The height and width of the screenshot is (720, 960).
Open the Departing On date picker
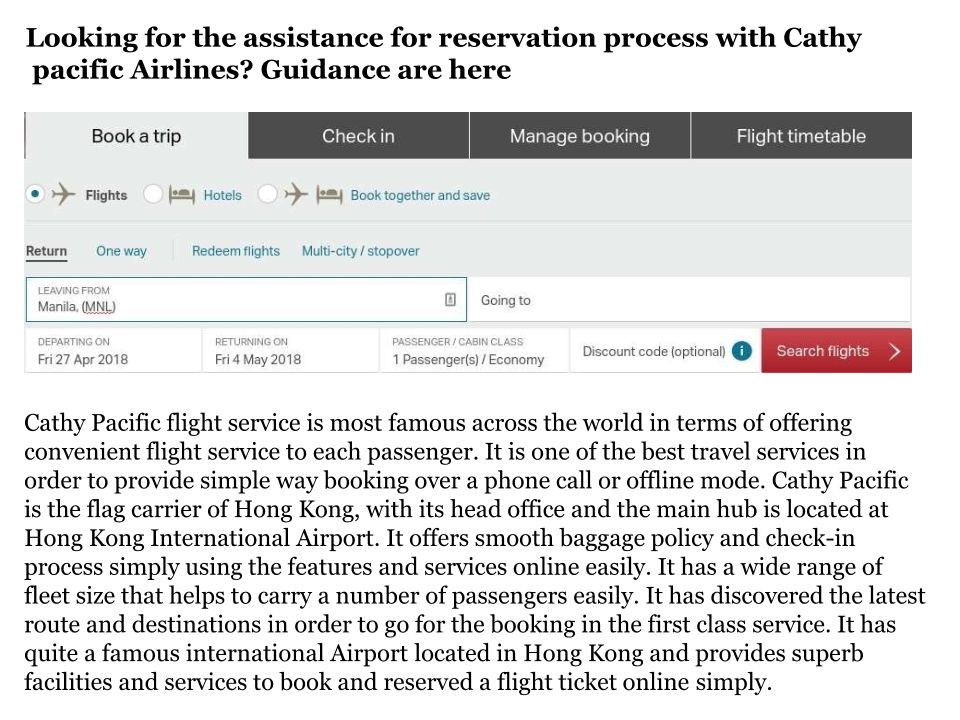click(113, 351)
